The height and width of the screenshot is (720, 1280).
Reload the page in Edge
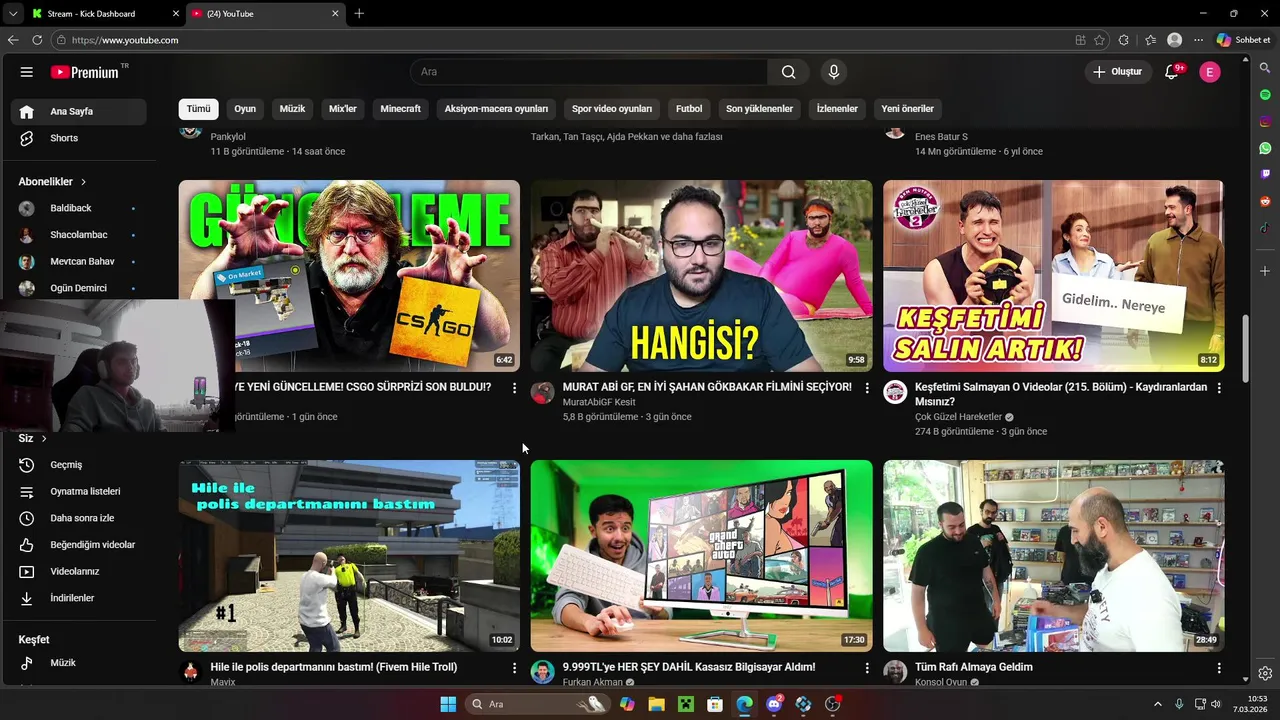[x=37, y=40]
